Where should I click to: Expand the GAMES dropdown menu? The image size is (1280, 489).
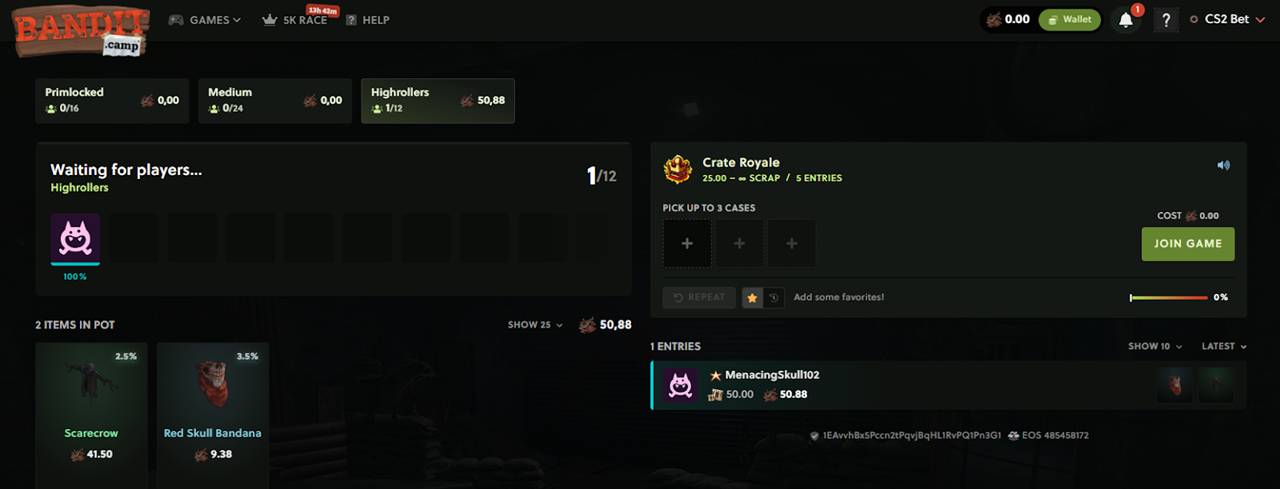point(205,19)
